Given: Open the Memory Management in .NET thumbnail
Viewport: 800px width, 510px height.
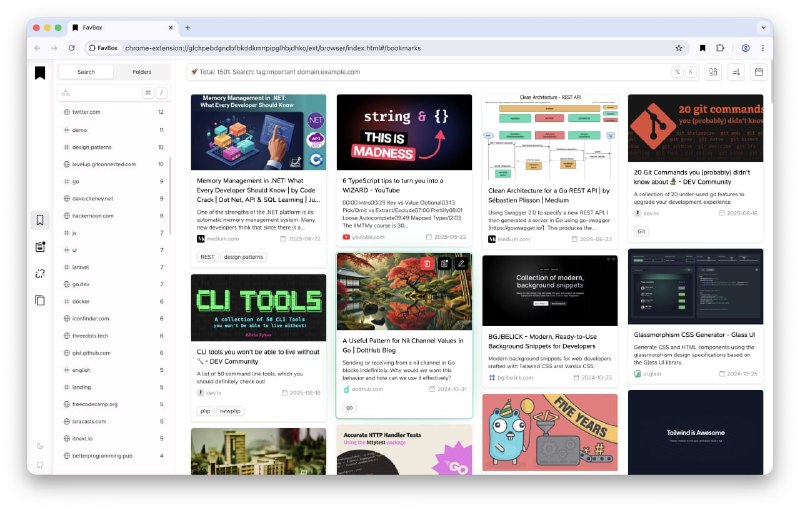Looking at the screenshot, I should 258,132.
